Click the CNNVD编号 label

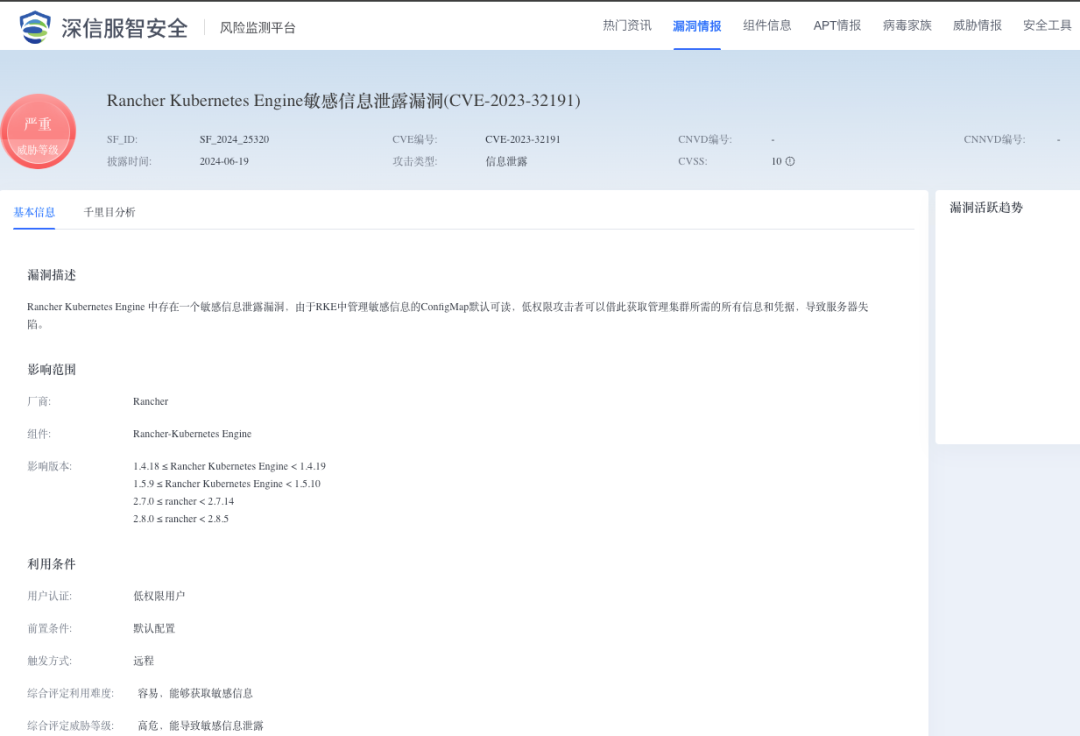click(x=995, y=139)
